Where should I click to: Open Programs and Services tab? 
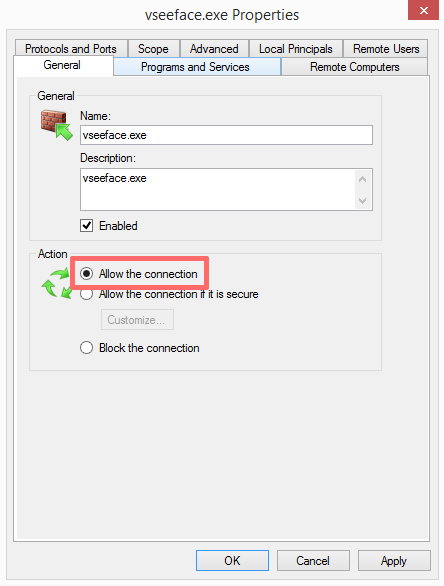tap(195, 67)
